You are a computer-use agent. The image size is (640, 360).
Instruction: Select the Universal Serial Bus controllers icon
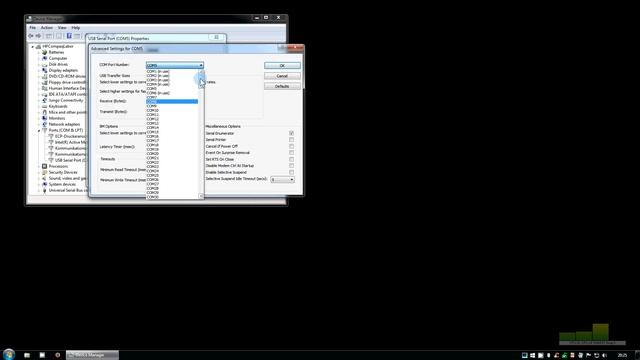[44, 190]
